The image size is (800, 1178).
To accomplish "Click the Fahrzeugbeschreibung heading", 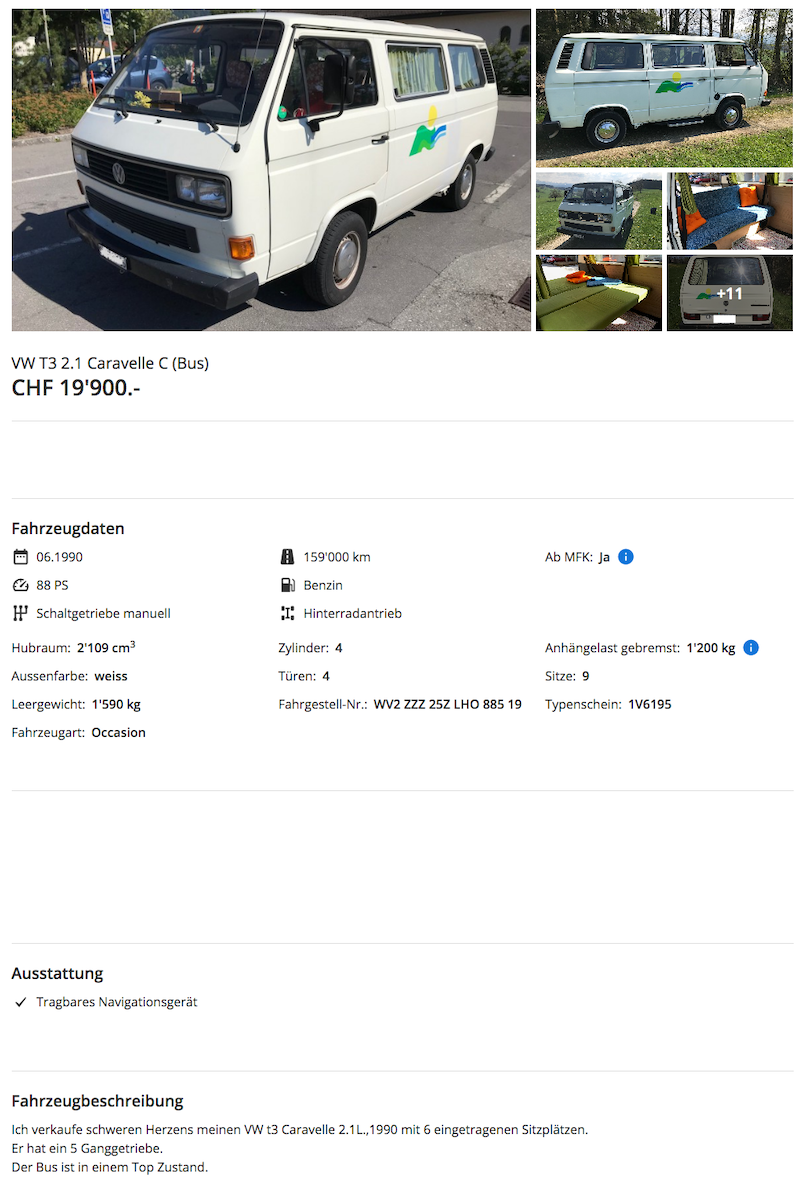I will pos(98,1101).
